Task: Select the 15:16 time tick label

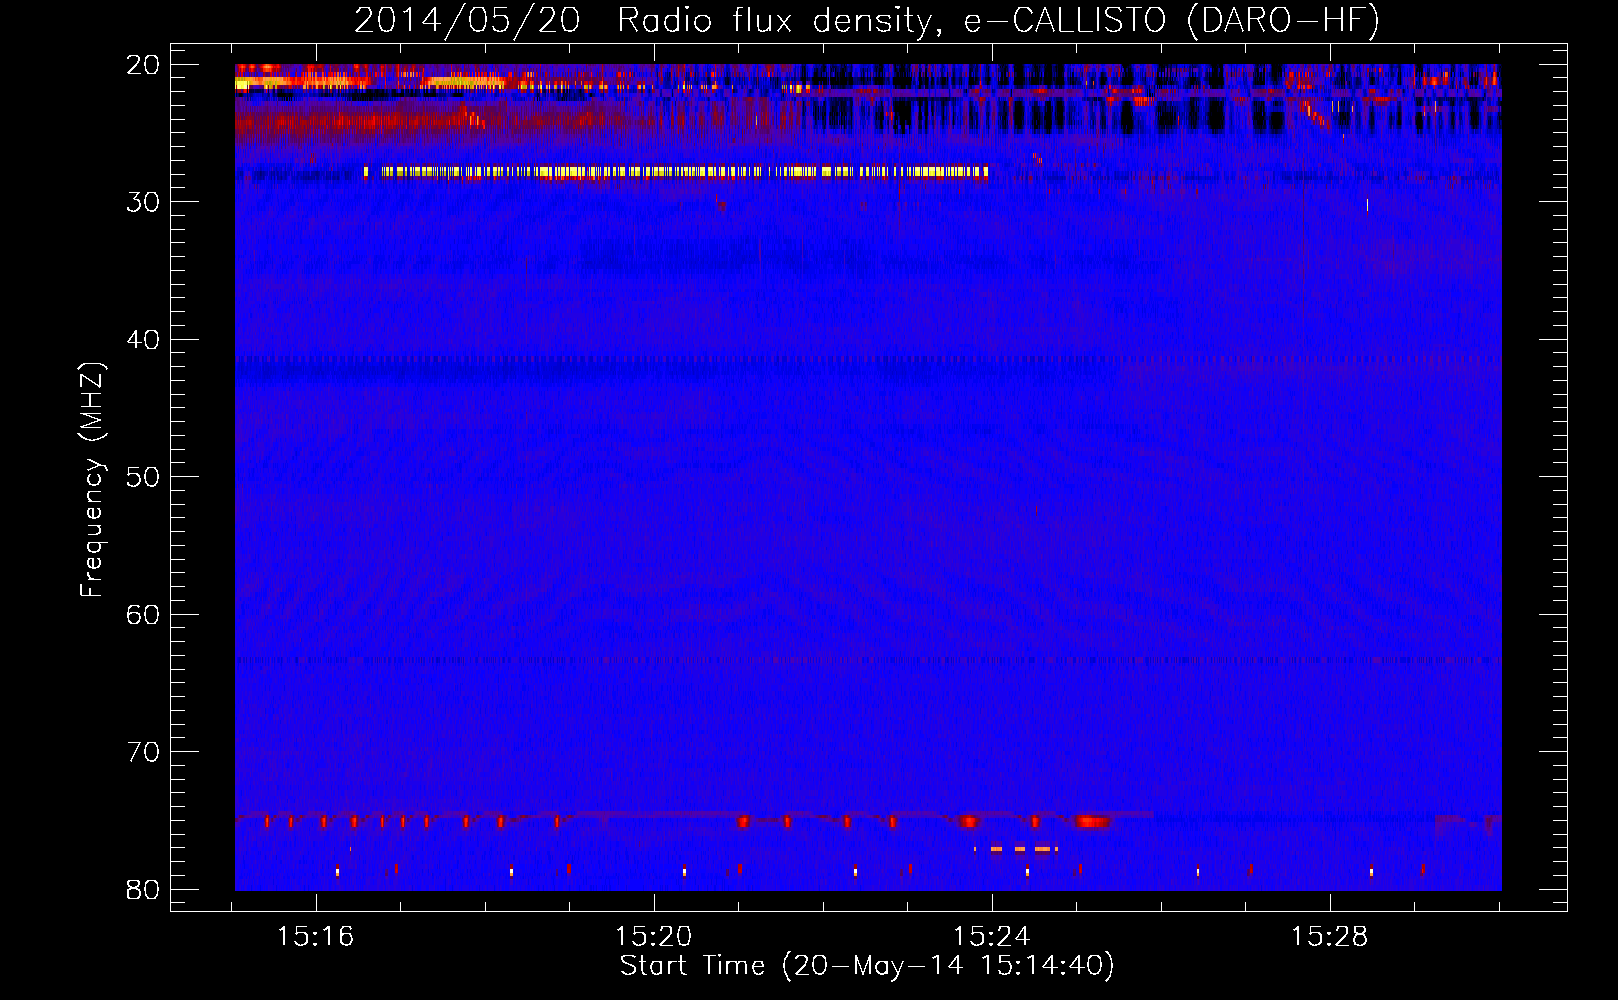Action: click(316, 937)
